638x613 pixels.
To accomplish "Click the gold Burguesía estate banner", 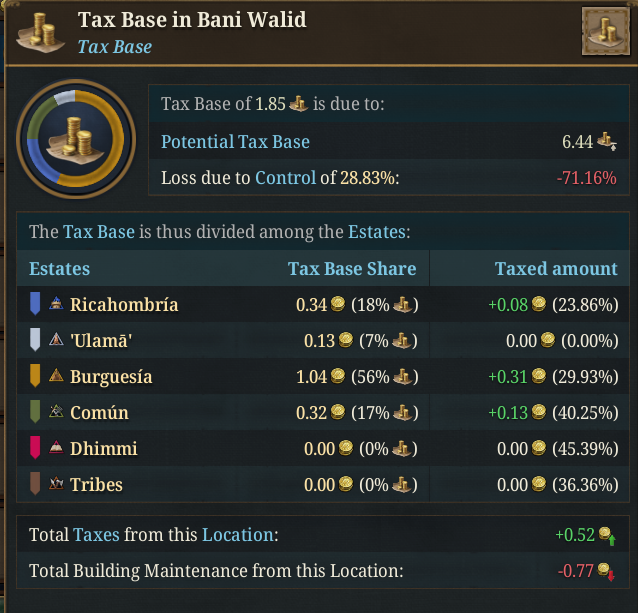I will pos(35,377).
